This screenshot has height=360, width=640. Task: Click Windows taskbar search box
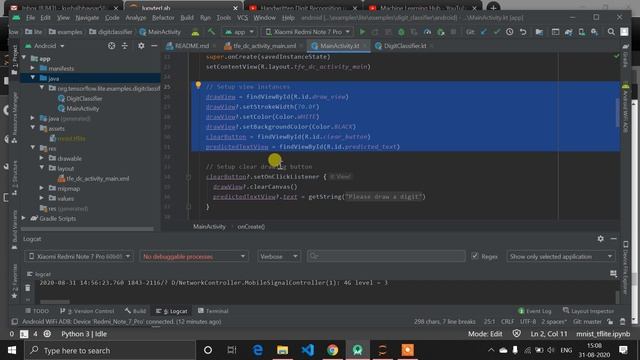[x=110, y=350]
